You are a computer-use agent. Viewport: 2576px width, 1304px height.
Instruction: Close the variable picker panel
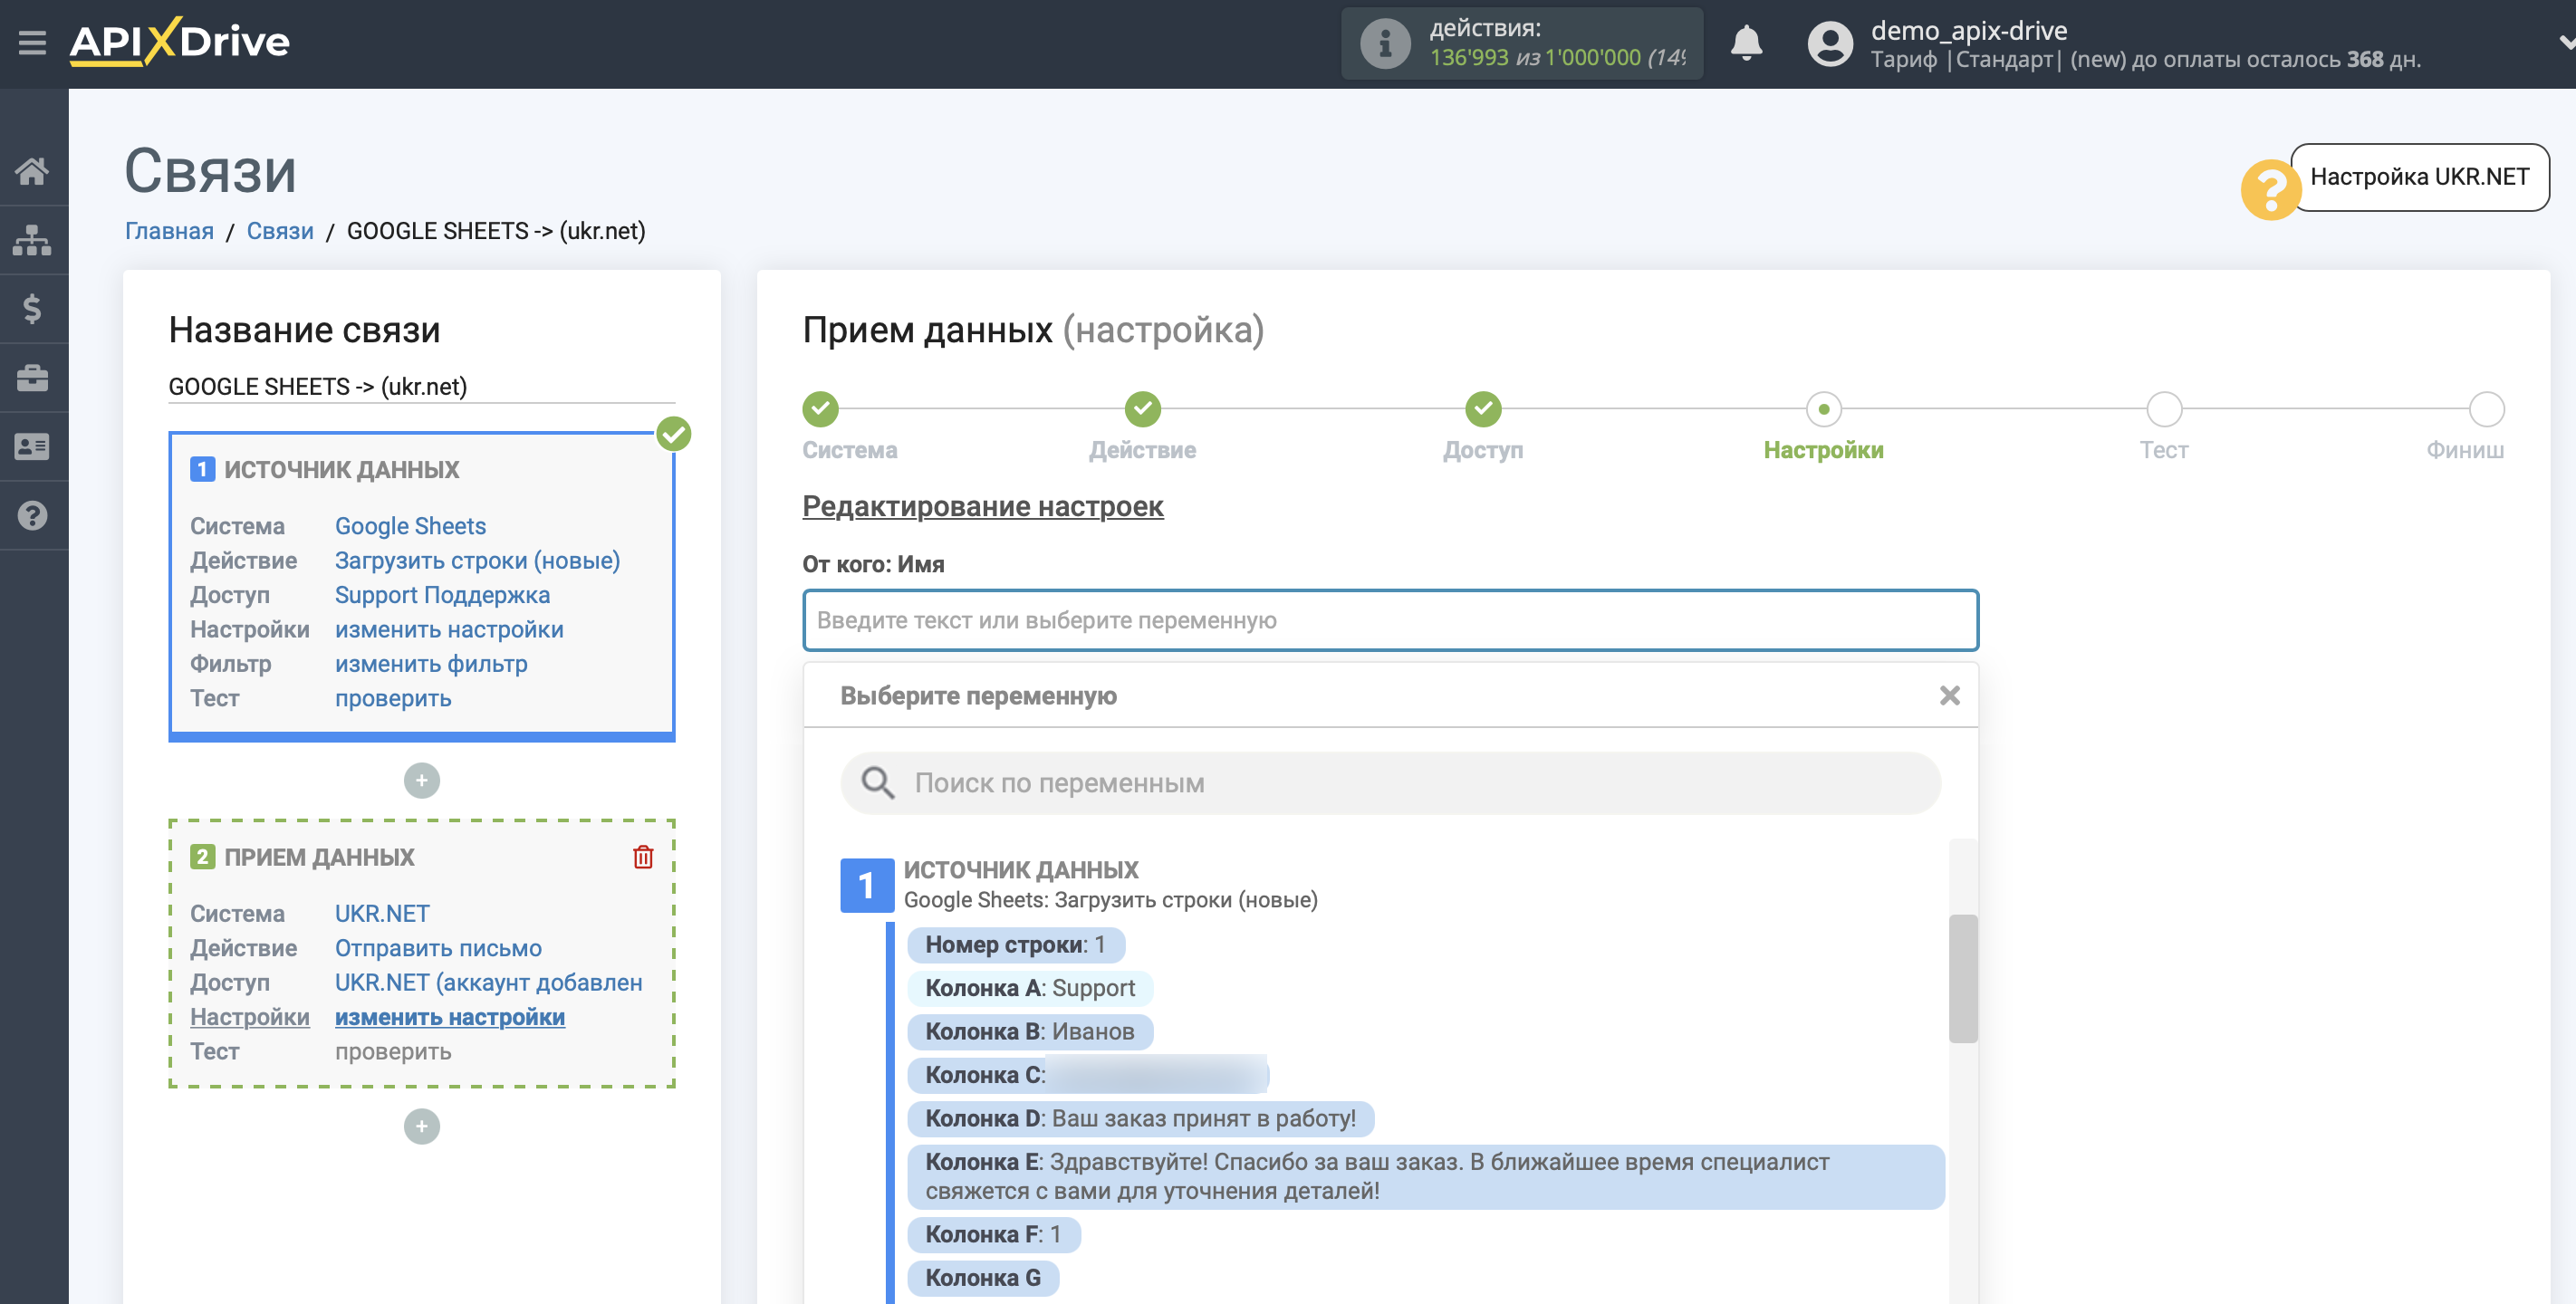(x=1949, y=695)
